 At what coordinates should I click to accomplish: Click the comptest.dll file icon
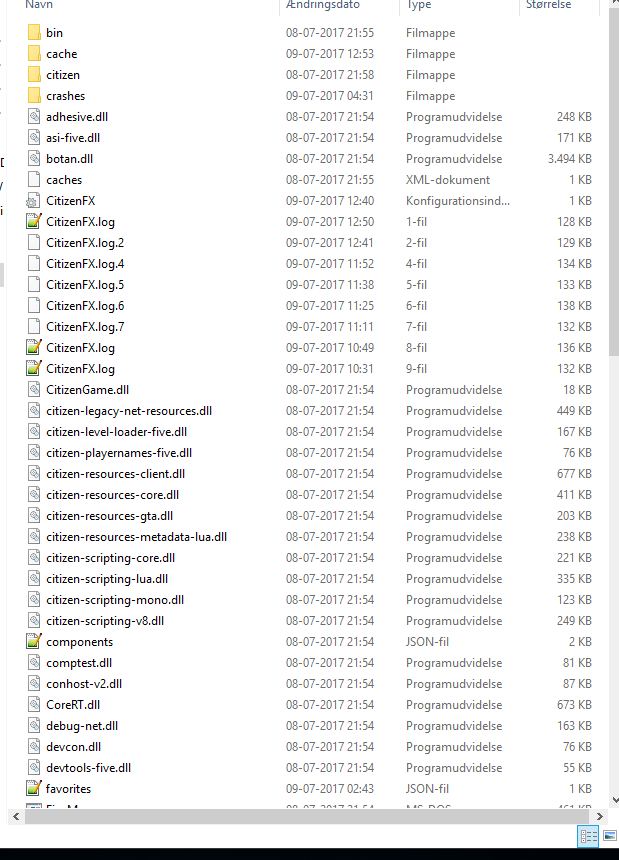33,663
